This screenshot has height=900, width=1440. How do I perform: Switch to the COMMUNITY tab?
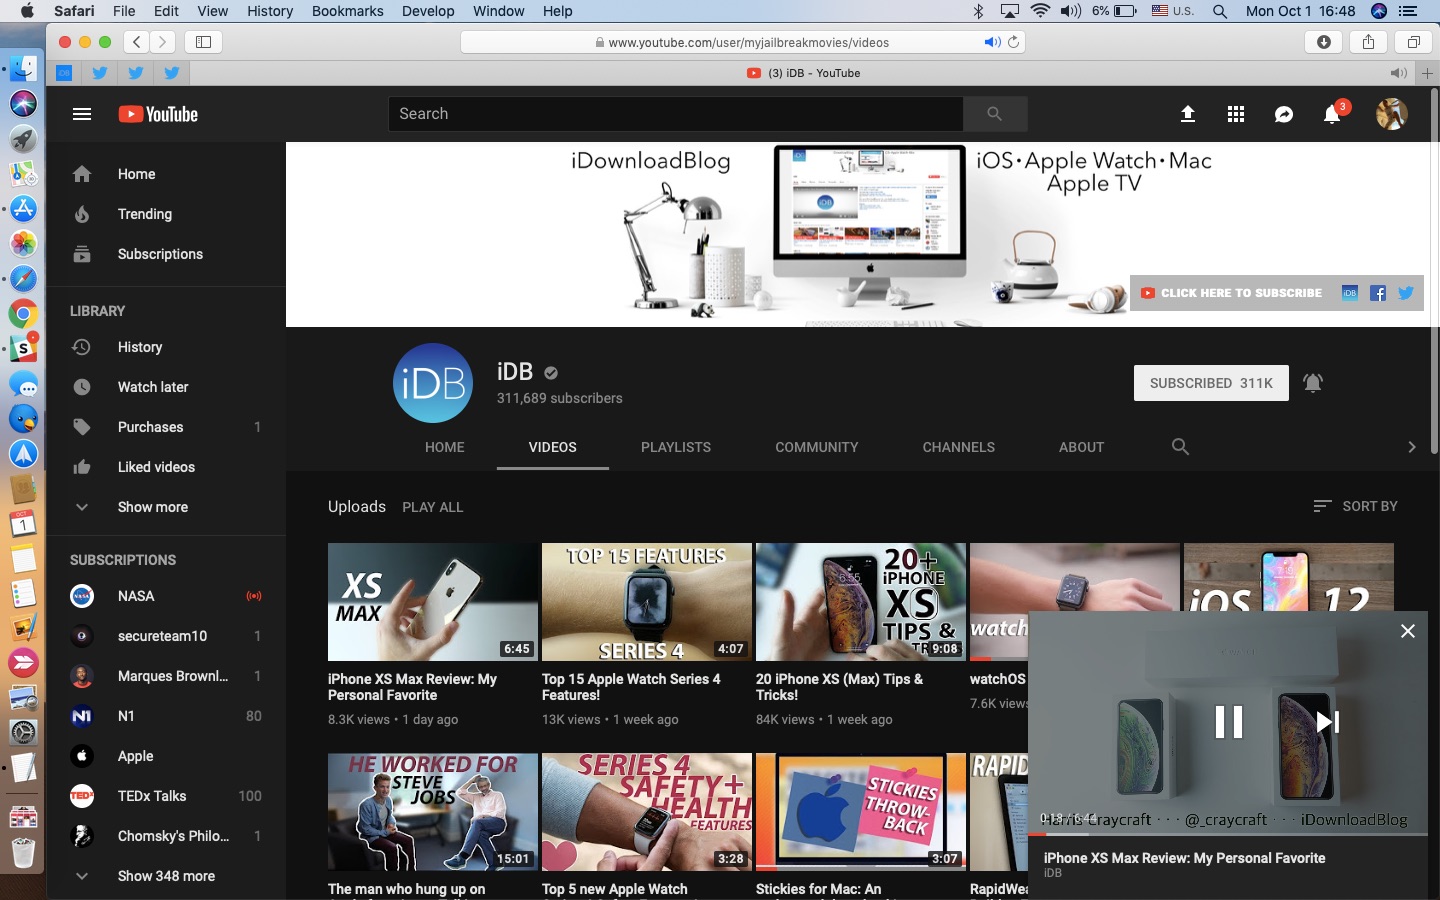817,447
